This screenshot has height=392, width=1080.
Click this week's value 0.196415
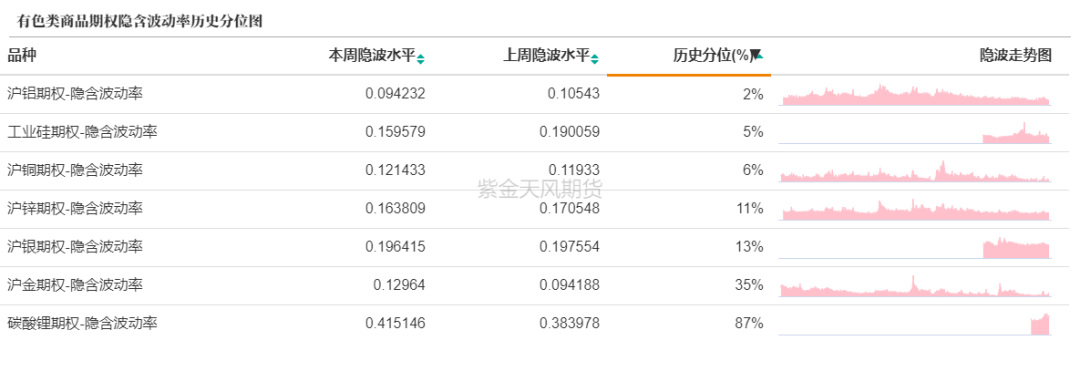click(x=395, y=247)
